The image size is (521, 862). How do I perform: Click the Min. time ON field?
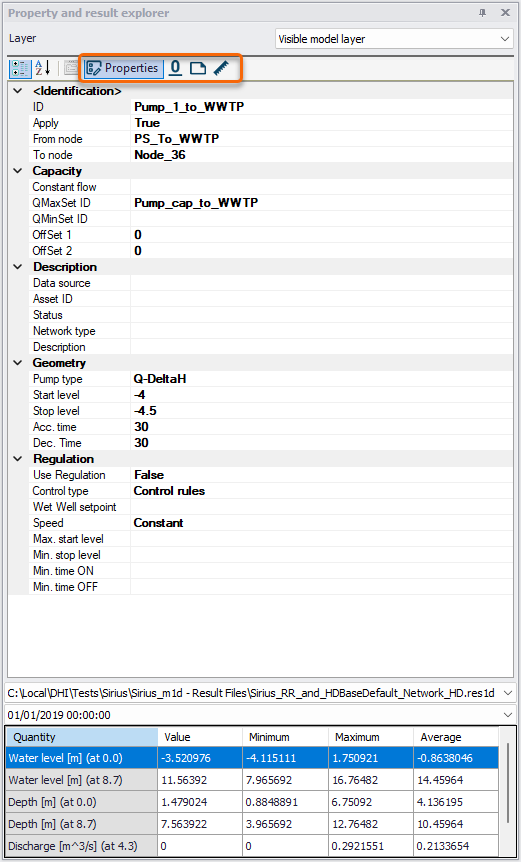click(x=322, y=571)
